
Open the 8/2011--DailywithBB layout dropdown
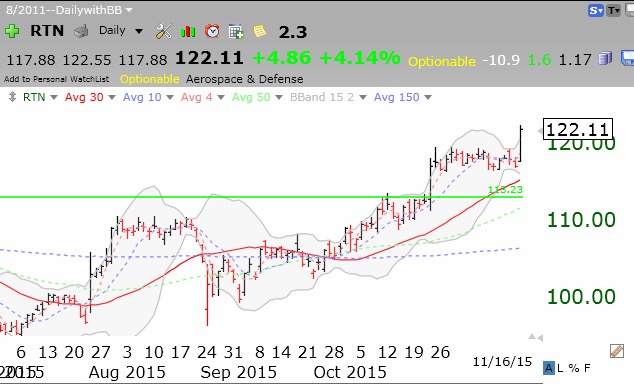click(69, 10)
